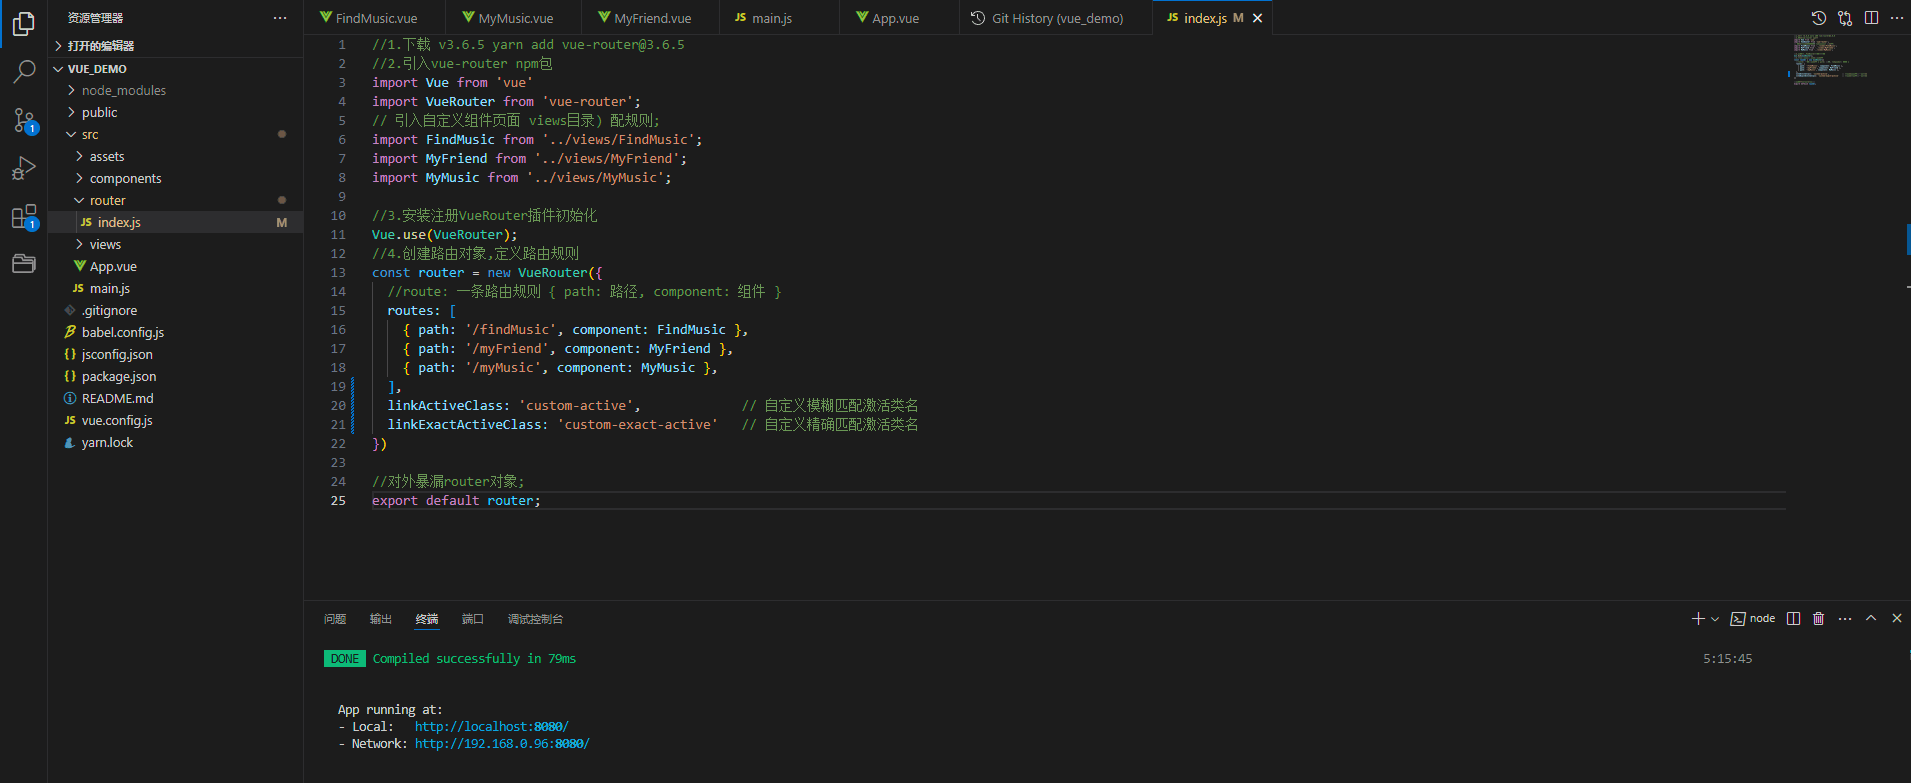Select the Terminal panel tab
Screen dimensions: 1911x783
tap(427, 619)
